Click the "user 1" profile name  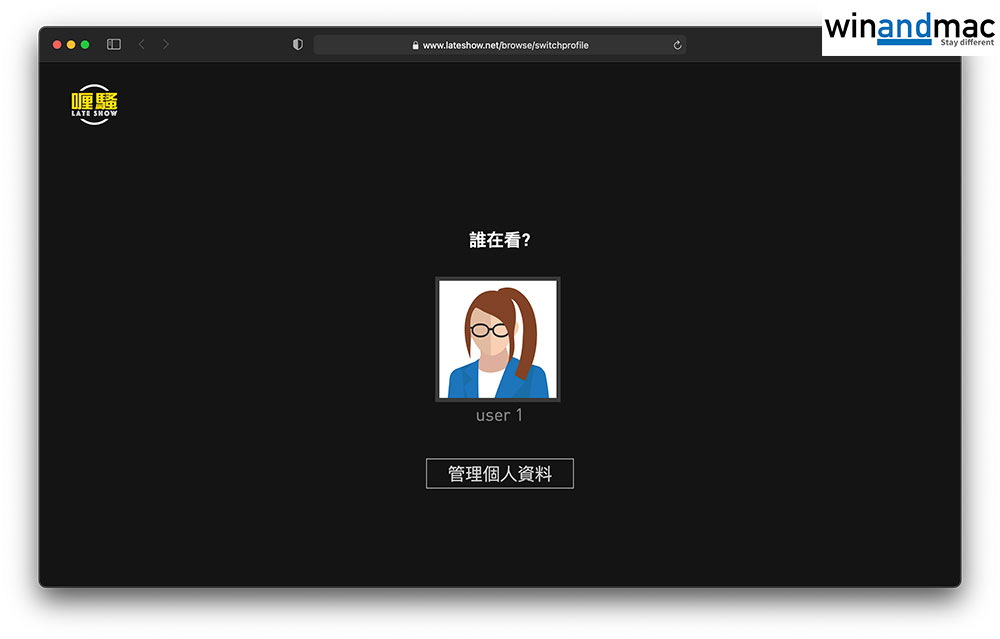[x=499, y=415]
